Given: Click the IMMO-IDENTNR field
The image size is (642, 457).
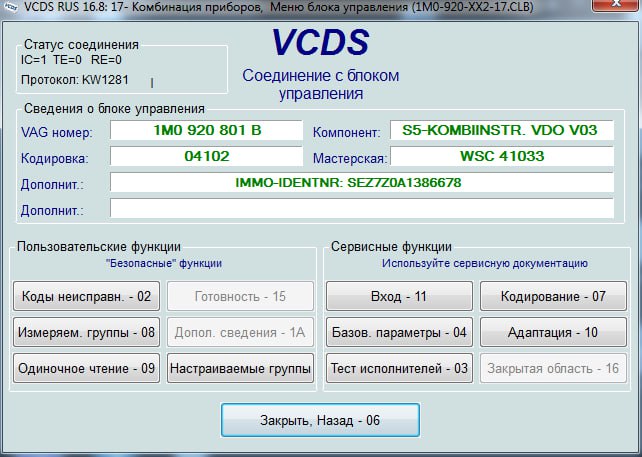Looking at the screenshot, I should (362, 182).
